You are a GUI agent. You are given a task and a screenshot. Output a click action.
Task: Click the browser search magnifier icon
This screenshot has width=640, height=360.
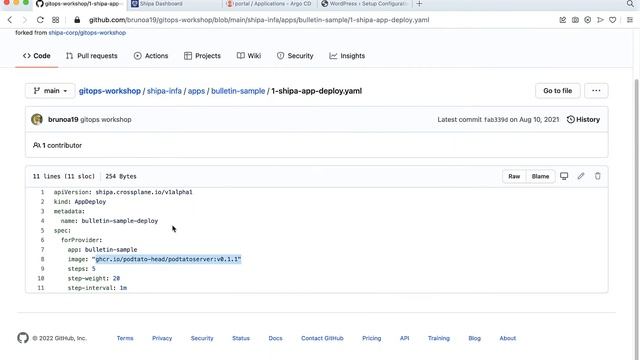[630, 4]
